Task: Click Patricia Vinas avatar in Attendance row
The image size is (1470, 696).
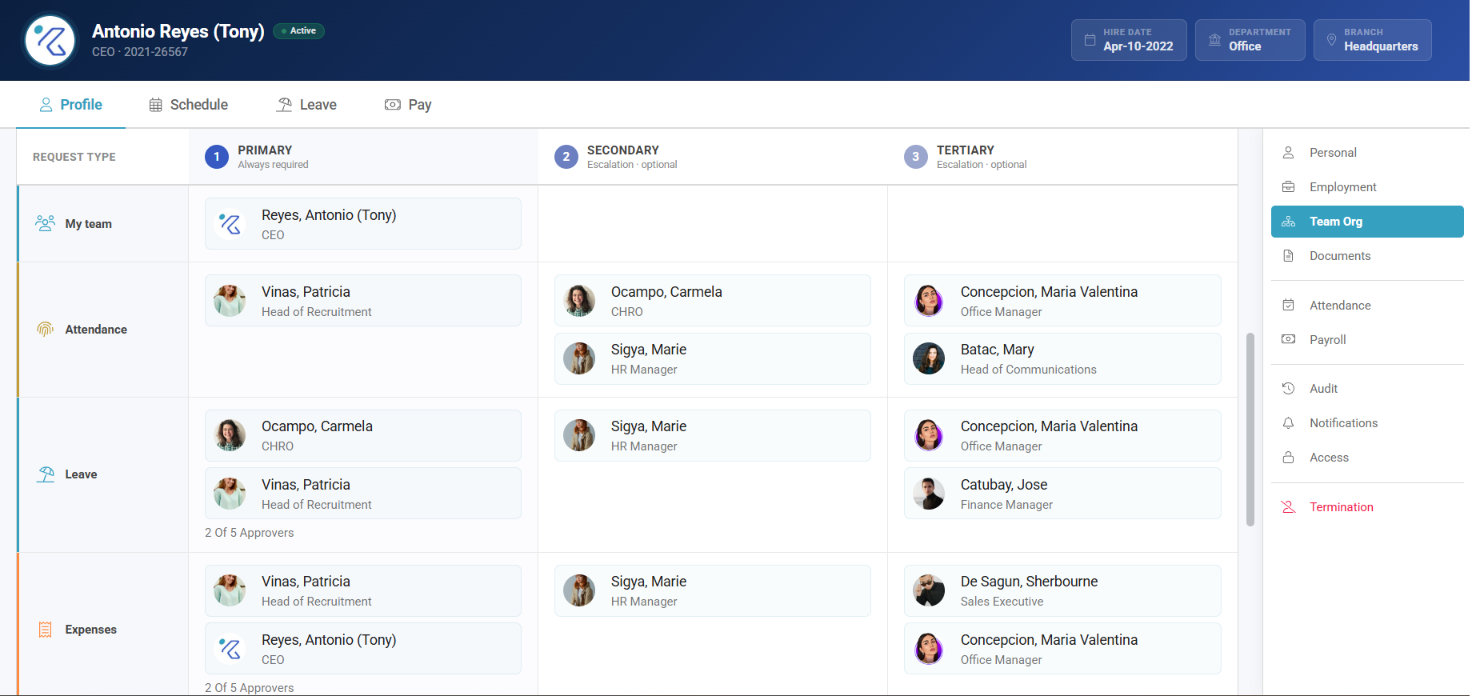Action: (x=229, y=301)
